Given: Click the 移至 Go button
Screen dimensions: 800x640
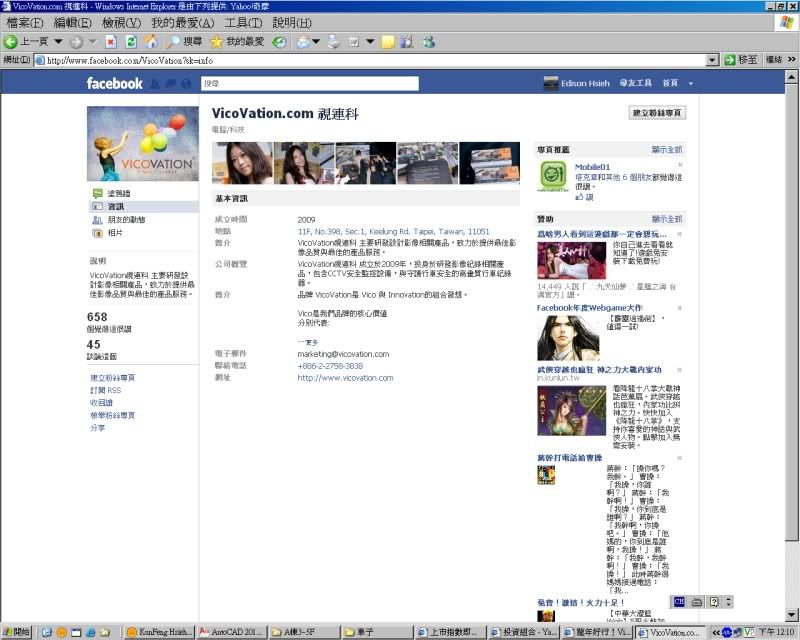Looking at the screenshot, I should (741, 60).
